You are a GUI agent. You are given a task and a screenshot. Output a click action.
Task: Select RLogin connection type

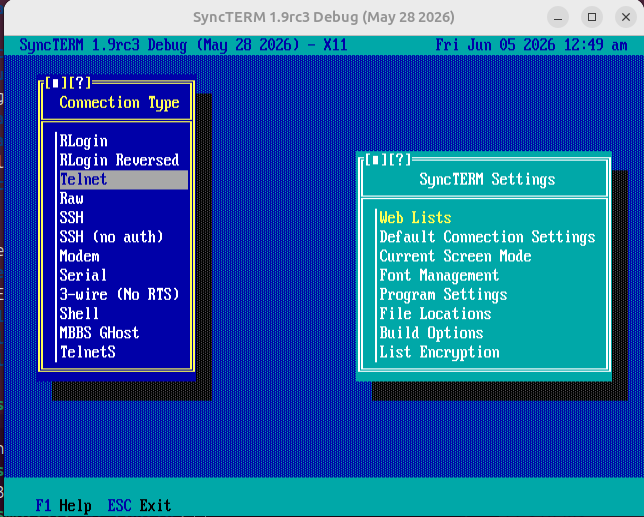(124, 141)
